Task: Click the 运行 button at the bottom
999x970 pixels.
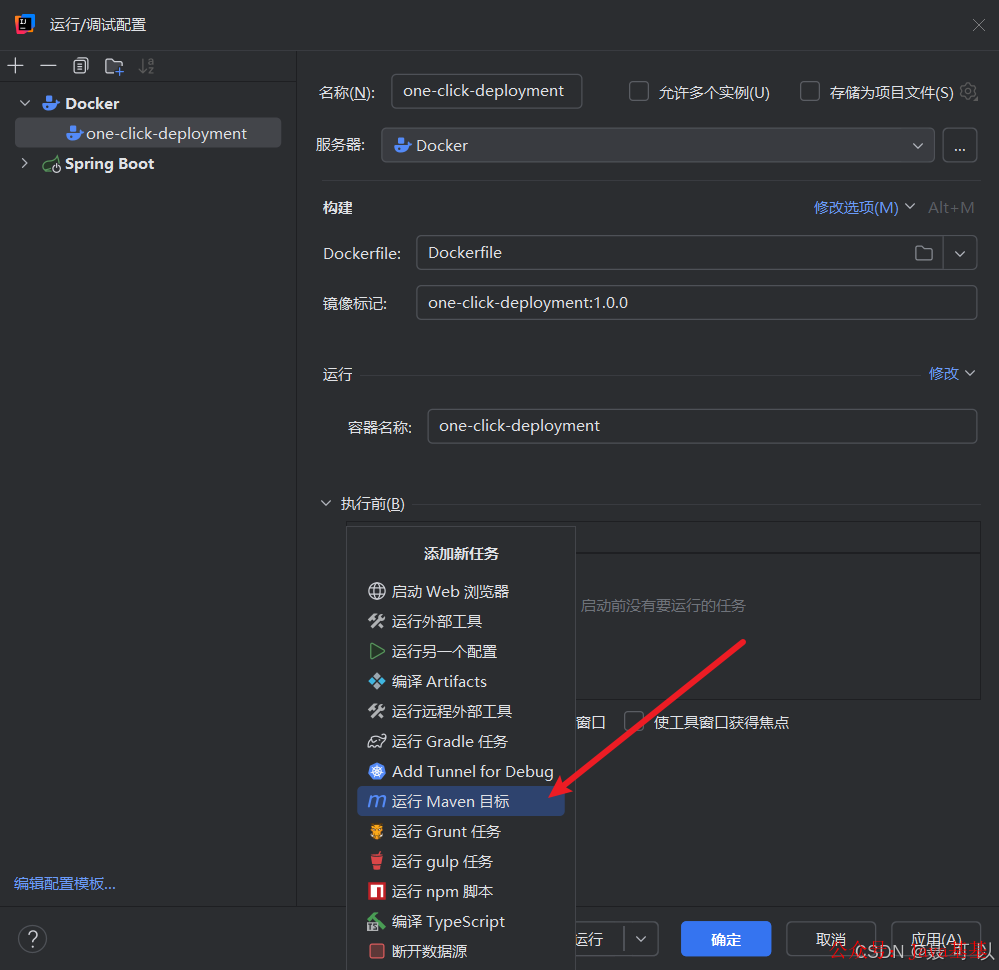Action: (599, 939)
